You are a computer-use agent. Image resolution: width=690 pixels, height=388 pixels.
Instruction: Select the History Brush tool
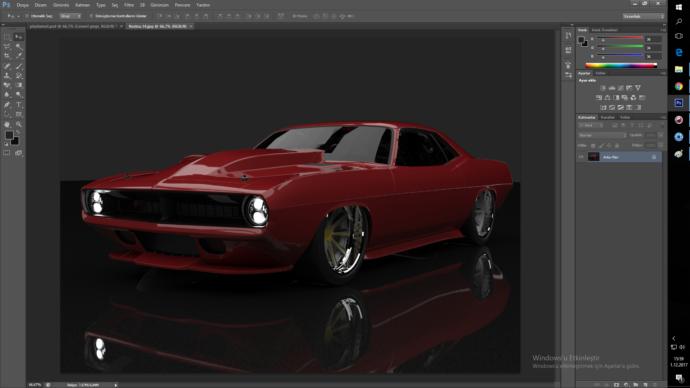point(18,76)
